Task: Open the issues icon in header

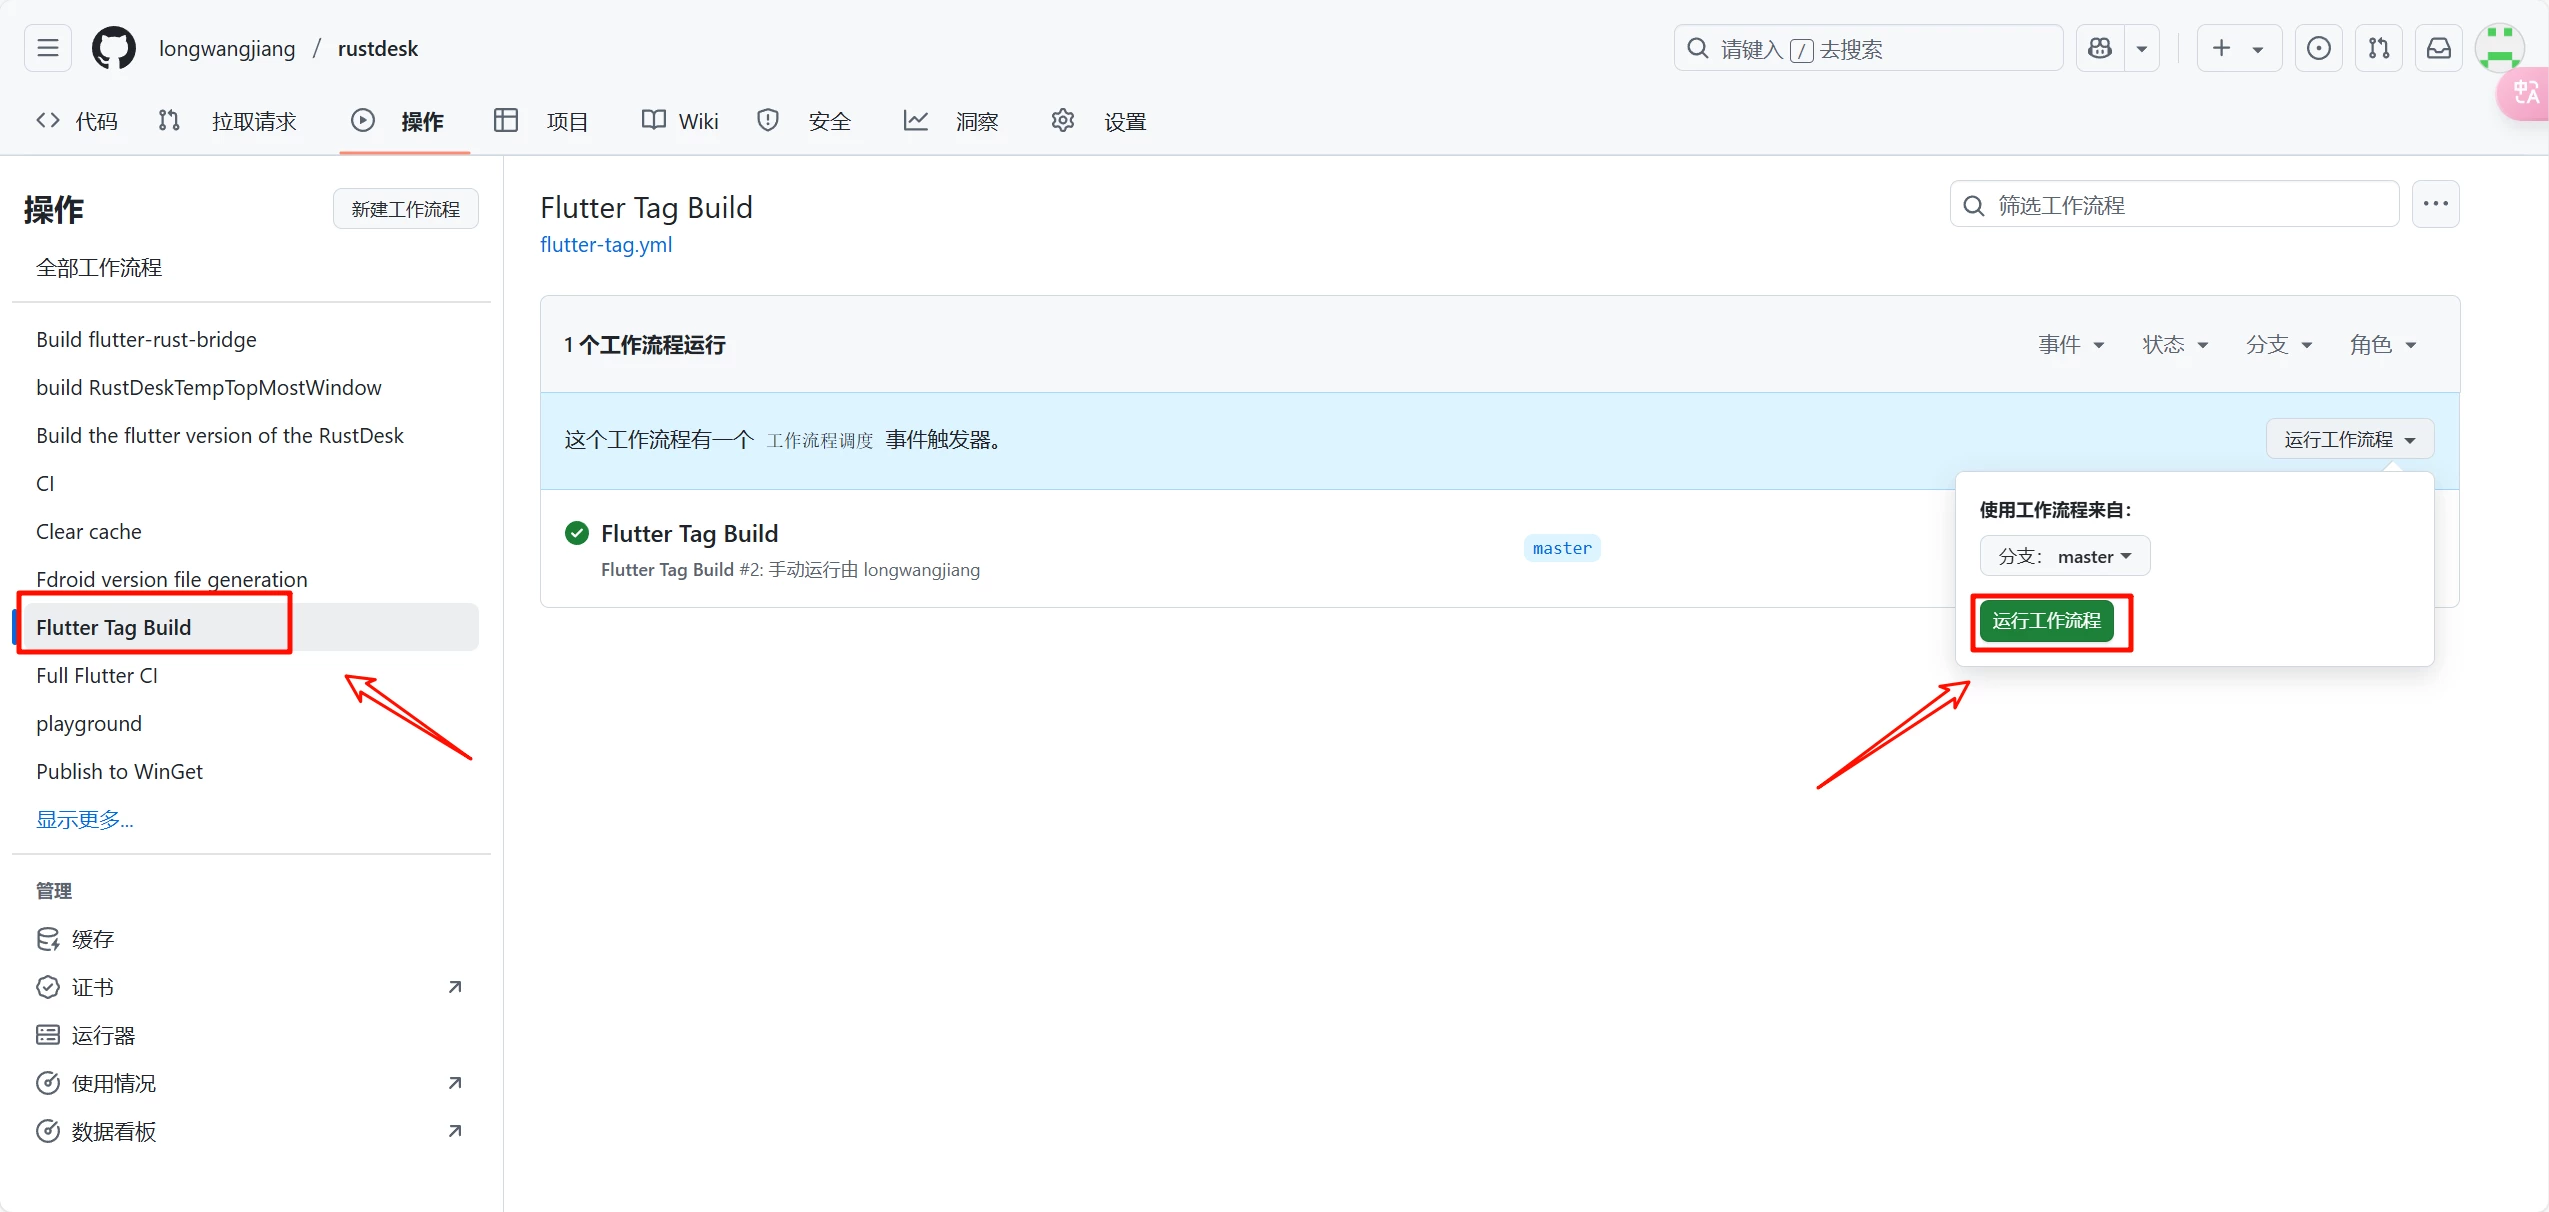Action: pyautogui.click(x=2318, y=48)
